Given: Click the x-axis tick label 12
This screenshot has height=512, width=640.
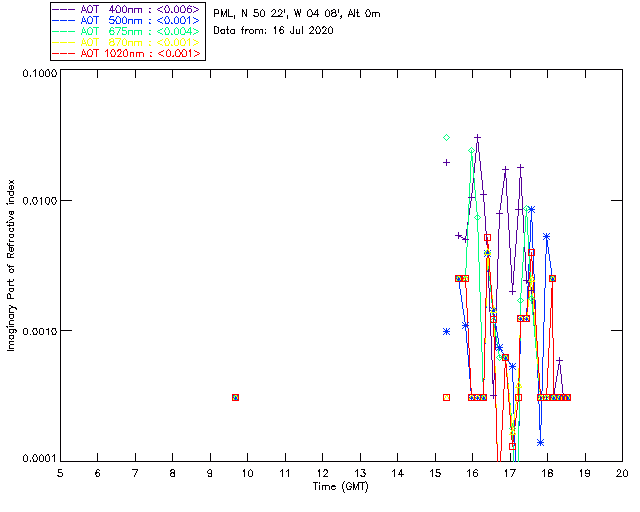Looking at the screenshot, I should coord(322,473).
